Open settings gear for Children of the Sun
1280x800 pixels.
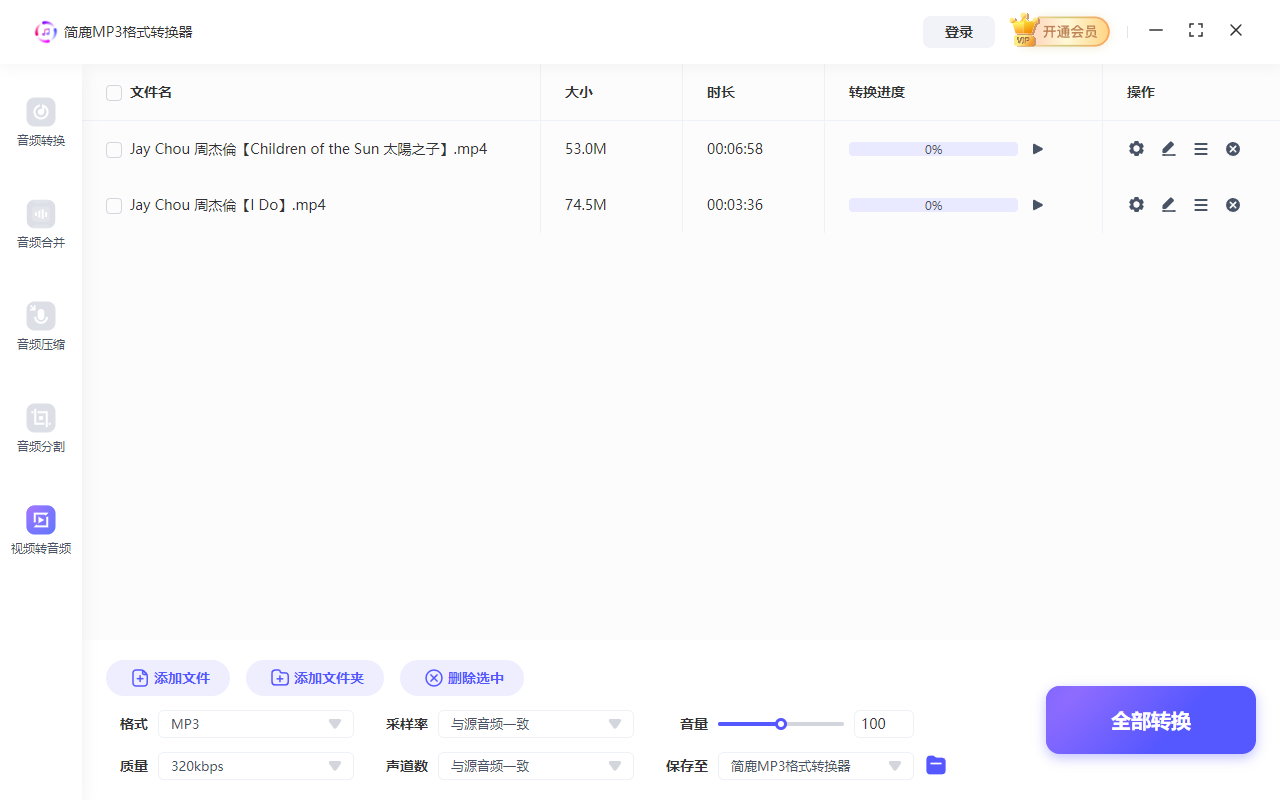(1136, 149)
